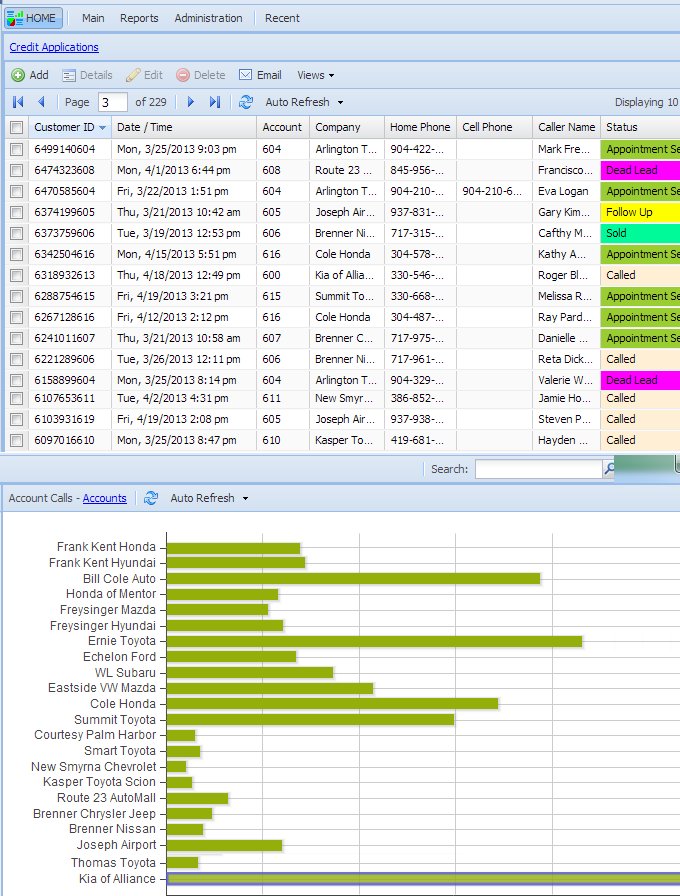Click the Email envelope icon
The image size is (680, 896).
coord(245,75)
